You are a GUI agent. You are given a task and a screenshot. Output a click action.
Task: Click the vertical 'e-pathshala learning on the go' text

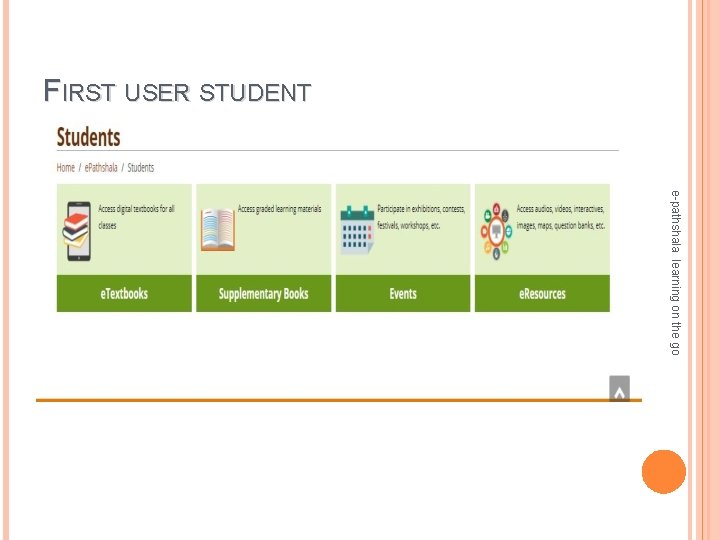[x=675, y=272]
